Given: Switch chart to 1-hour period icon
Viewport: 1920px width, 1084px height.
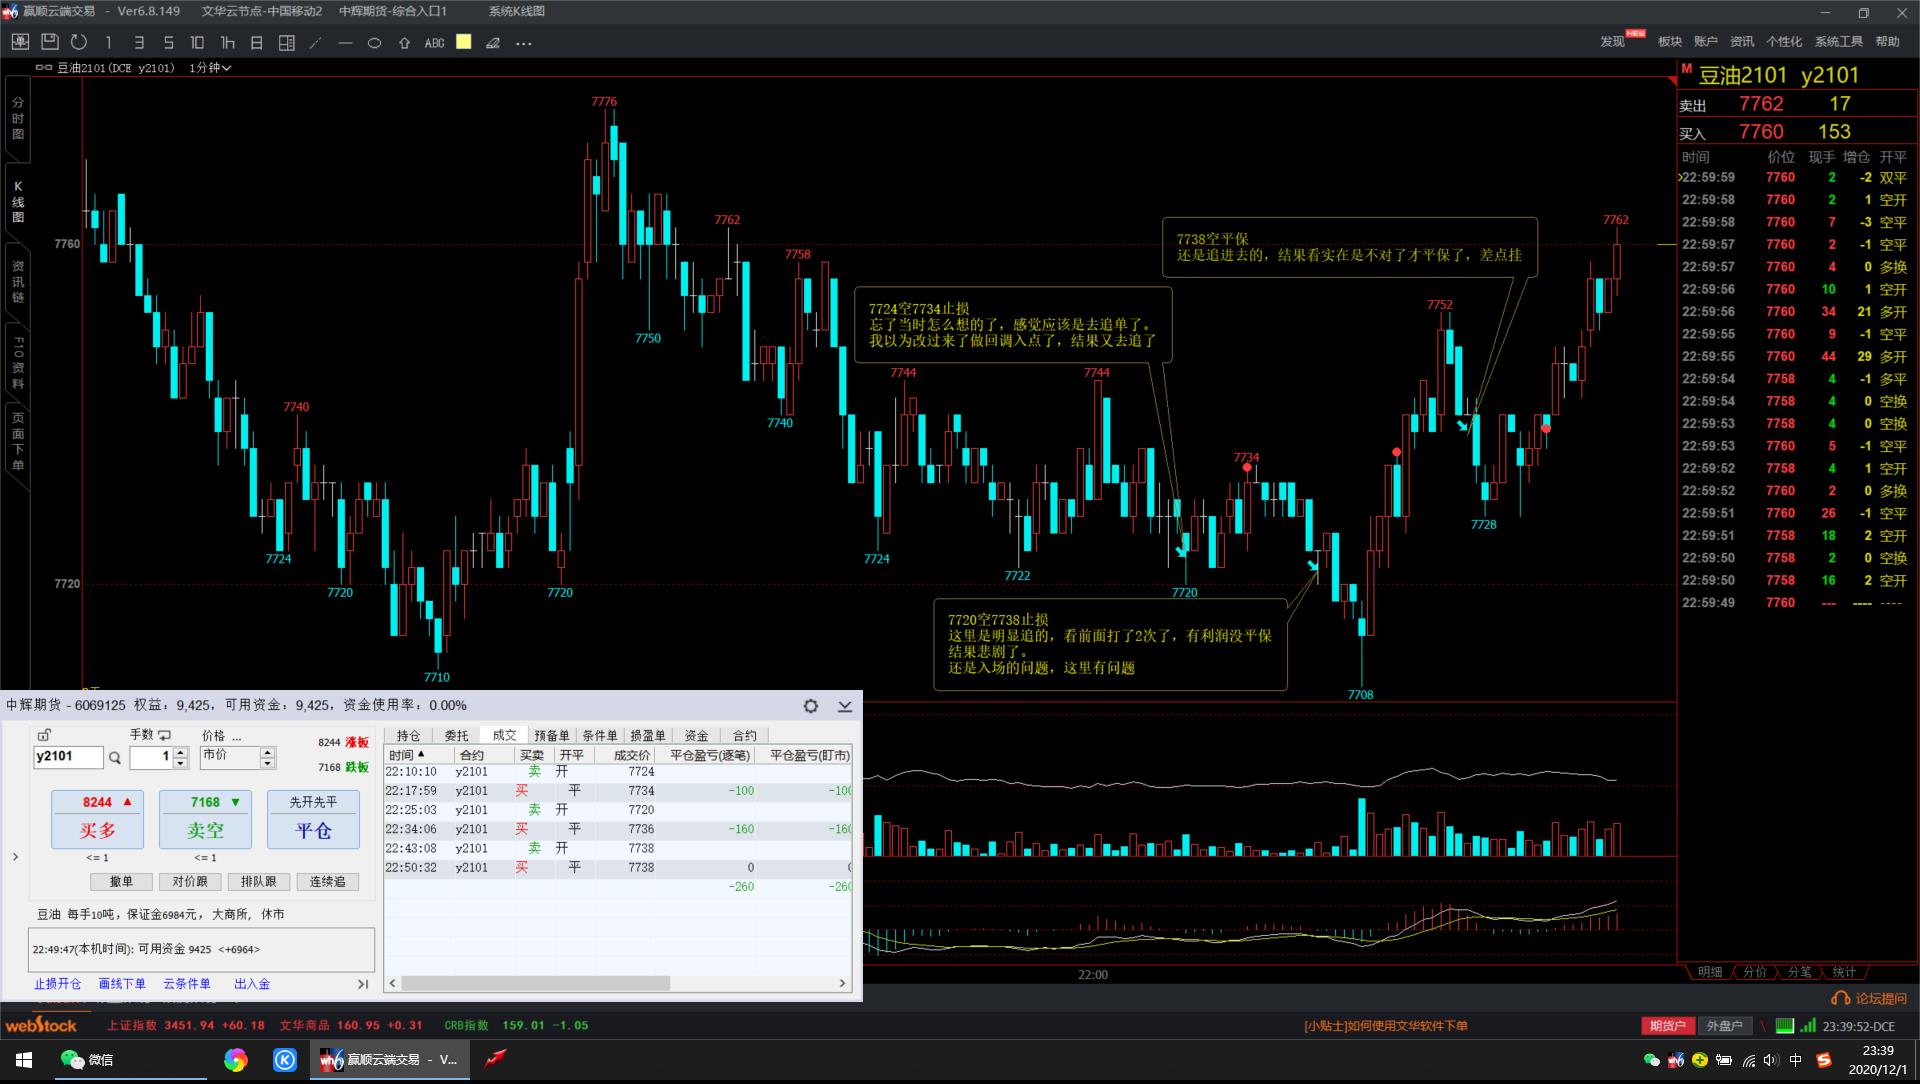Looking at the screenshot, I should click(227, 42).
